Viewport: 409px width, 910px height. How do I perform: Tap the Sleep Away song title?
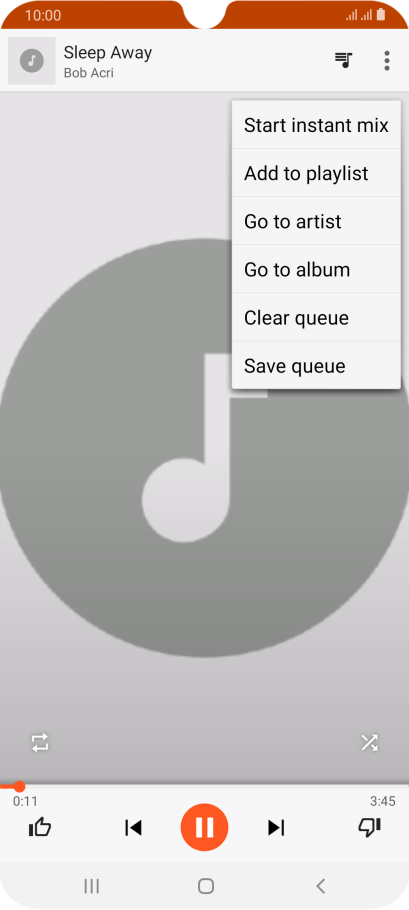coord(107,52)
